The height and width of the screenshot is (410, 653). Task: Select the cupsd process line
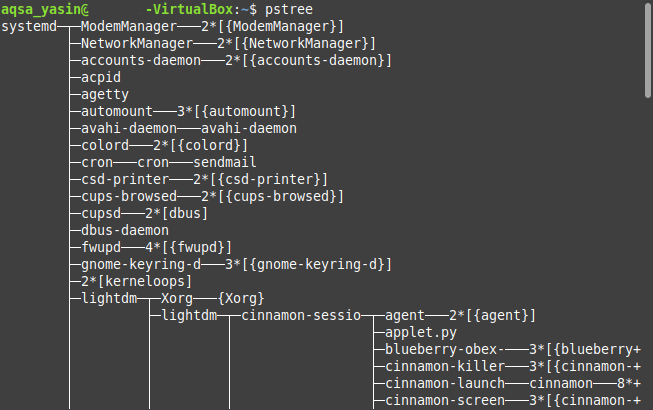pos(101,213)
